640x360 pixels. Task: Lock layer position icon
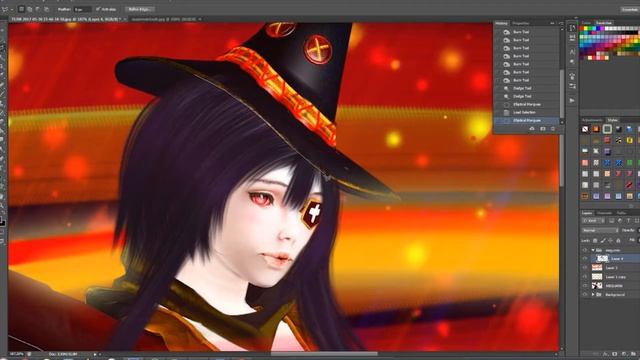(x=611, y=241)
